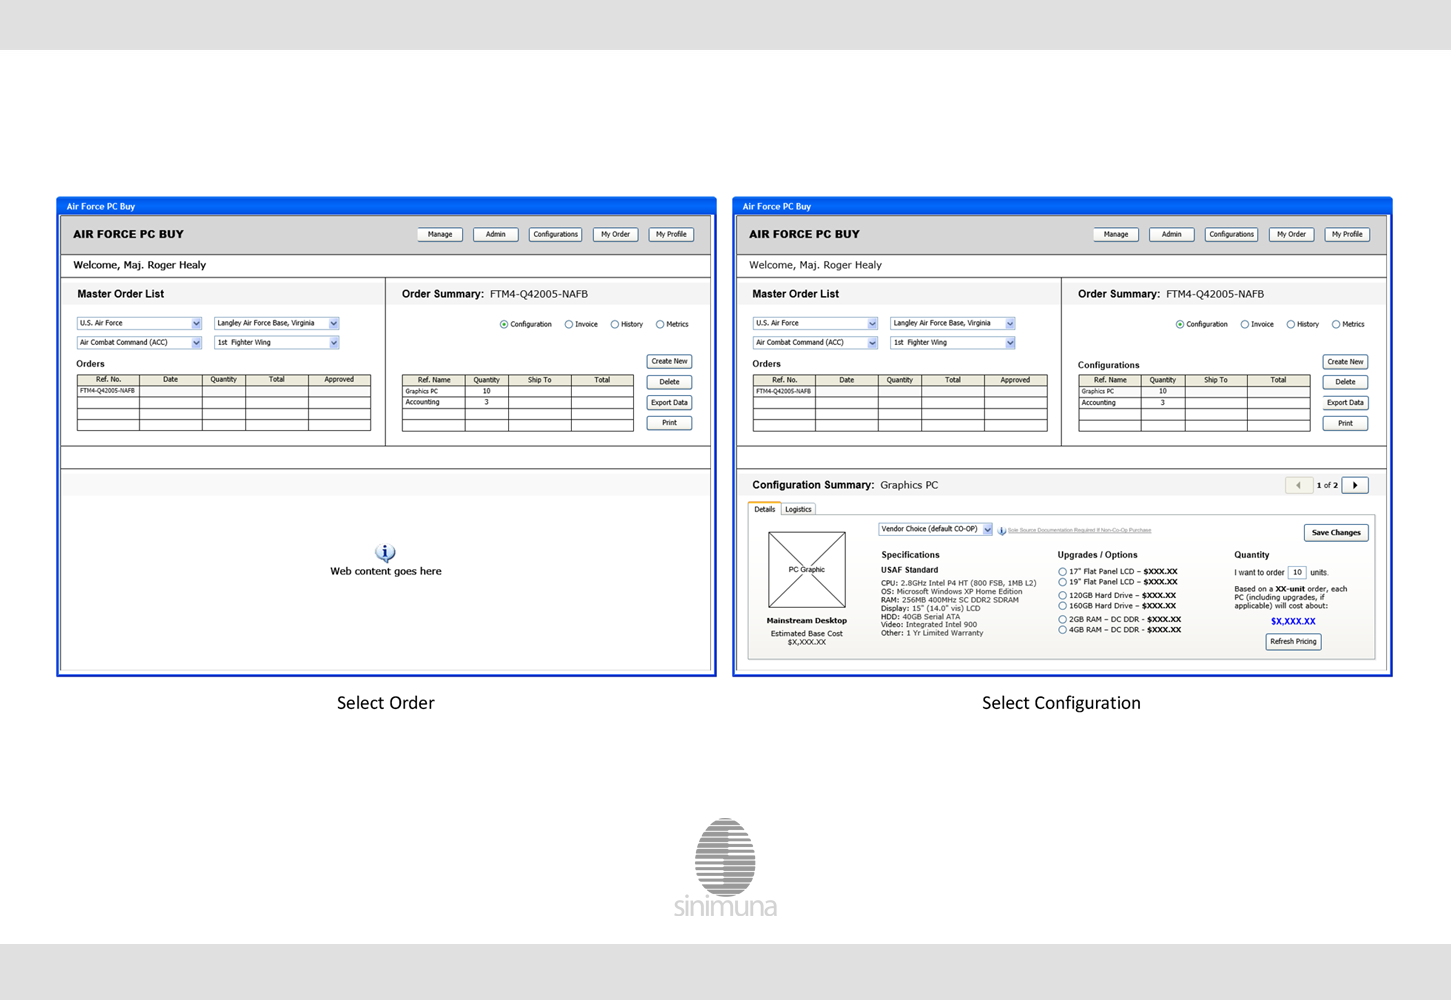Open My Profile in the Select Order mockup
The width and height of the screenshot is (1451, 1000).
[671, 234]
